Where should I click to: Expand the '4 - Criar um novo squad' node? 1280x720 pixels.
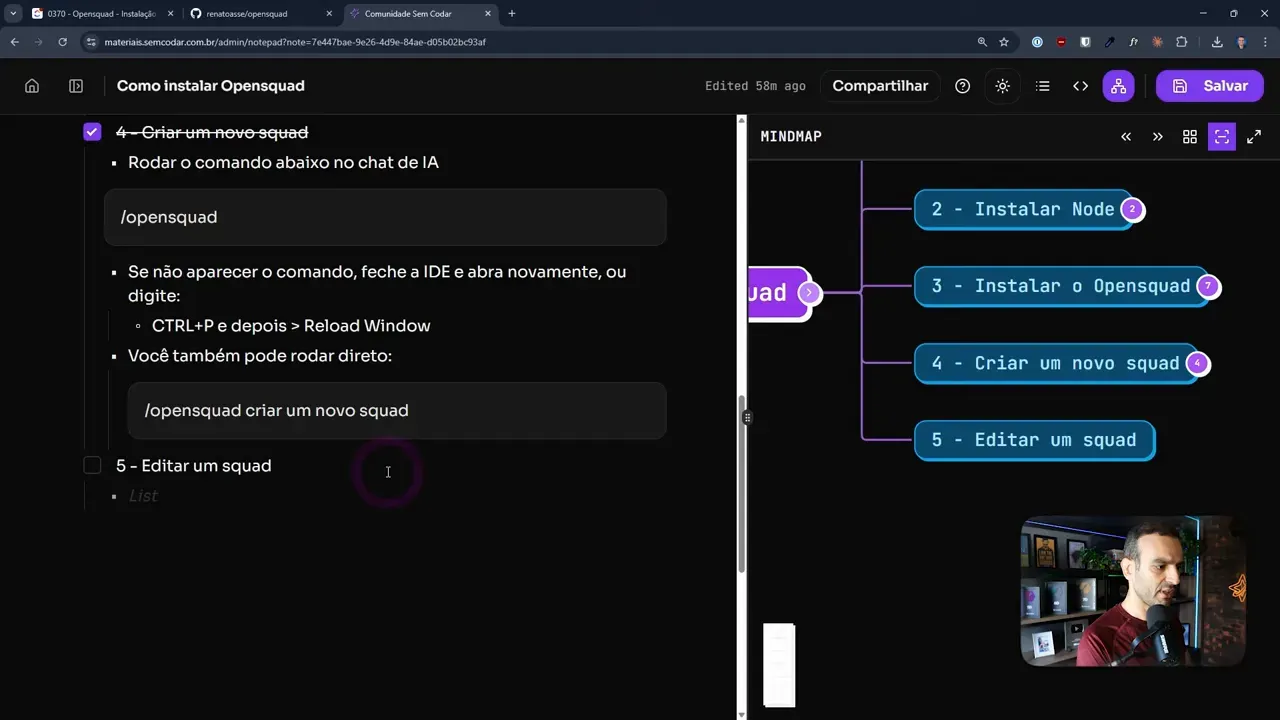point(1197,363)
